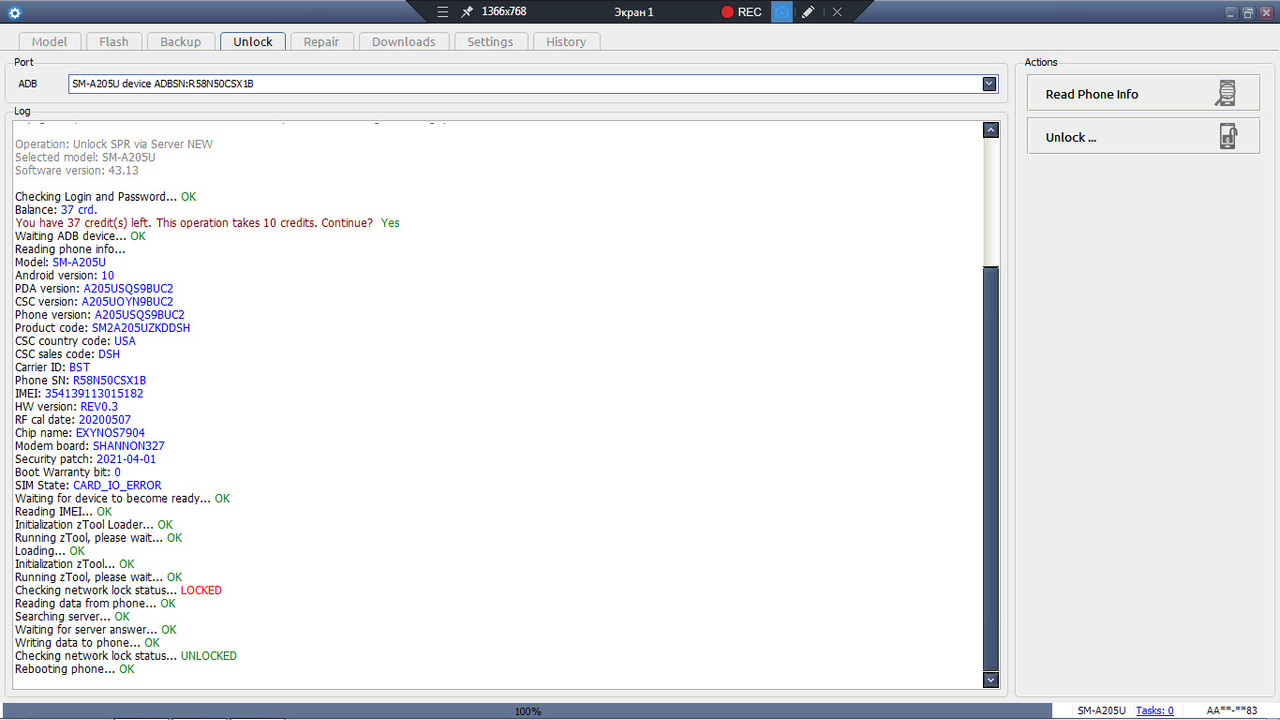This screenshot has width=1280, height=720.
Task: Click the log scroll up arrow
Action: pos(991,130)
